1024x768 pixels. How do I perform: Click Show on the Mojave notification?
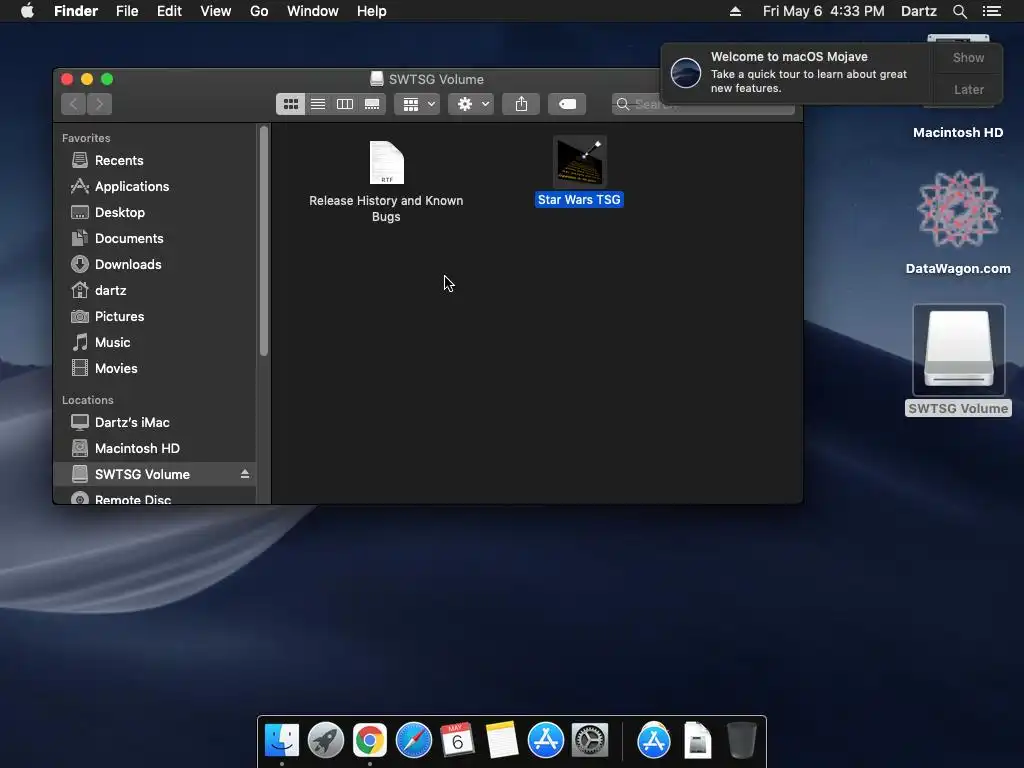[x=968, y=57]
